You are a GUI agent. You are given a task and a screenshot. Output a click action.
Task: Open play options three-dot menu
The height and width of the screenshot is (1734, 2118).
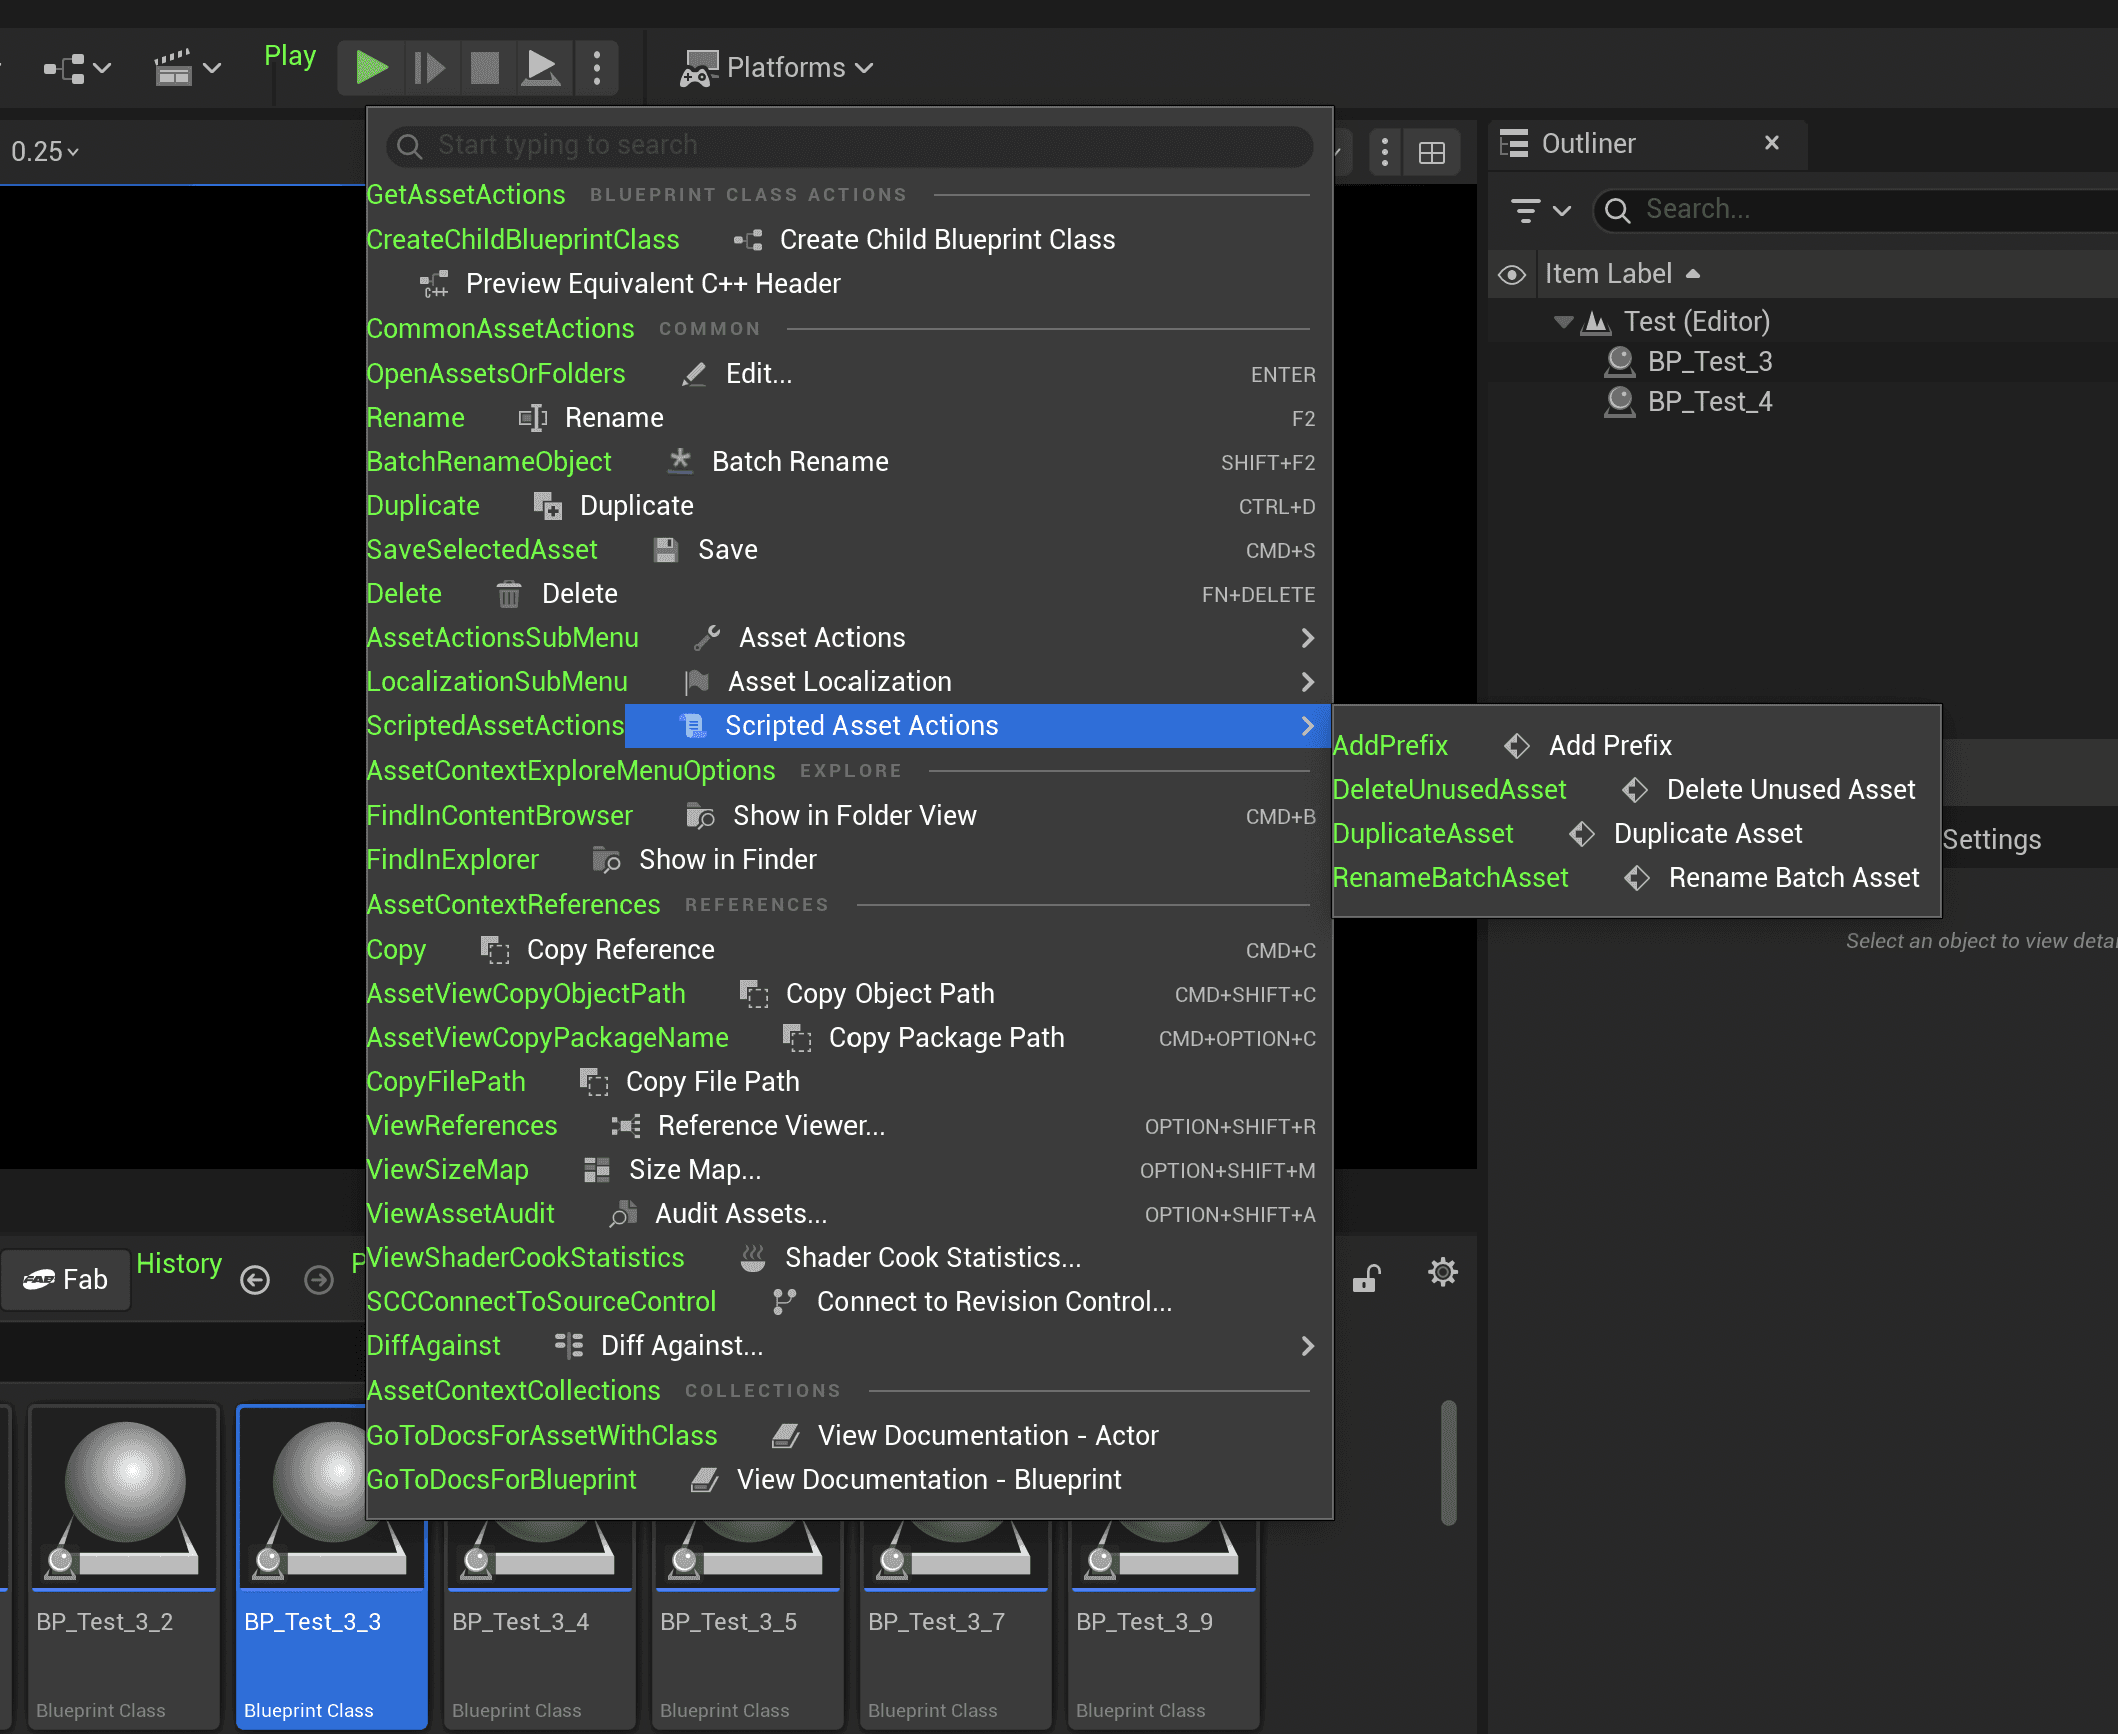coord(597,68)
